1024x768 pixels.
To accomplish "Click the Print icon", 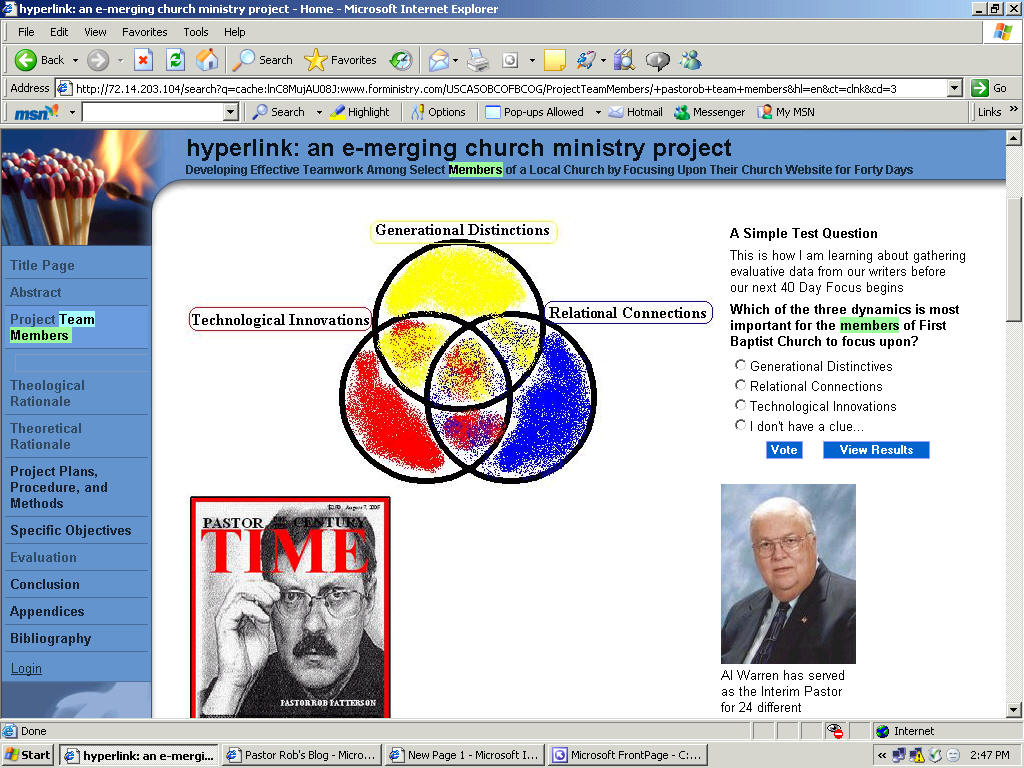I will (x=478, y=60).
